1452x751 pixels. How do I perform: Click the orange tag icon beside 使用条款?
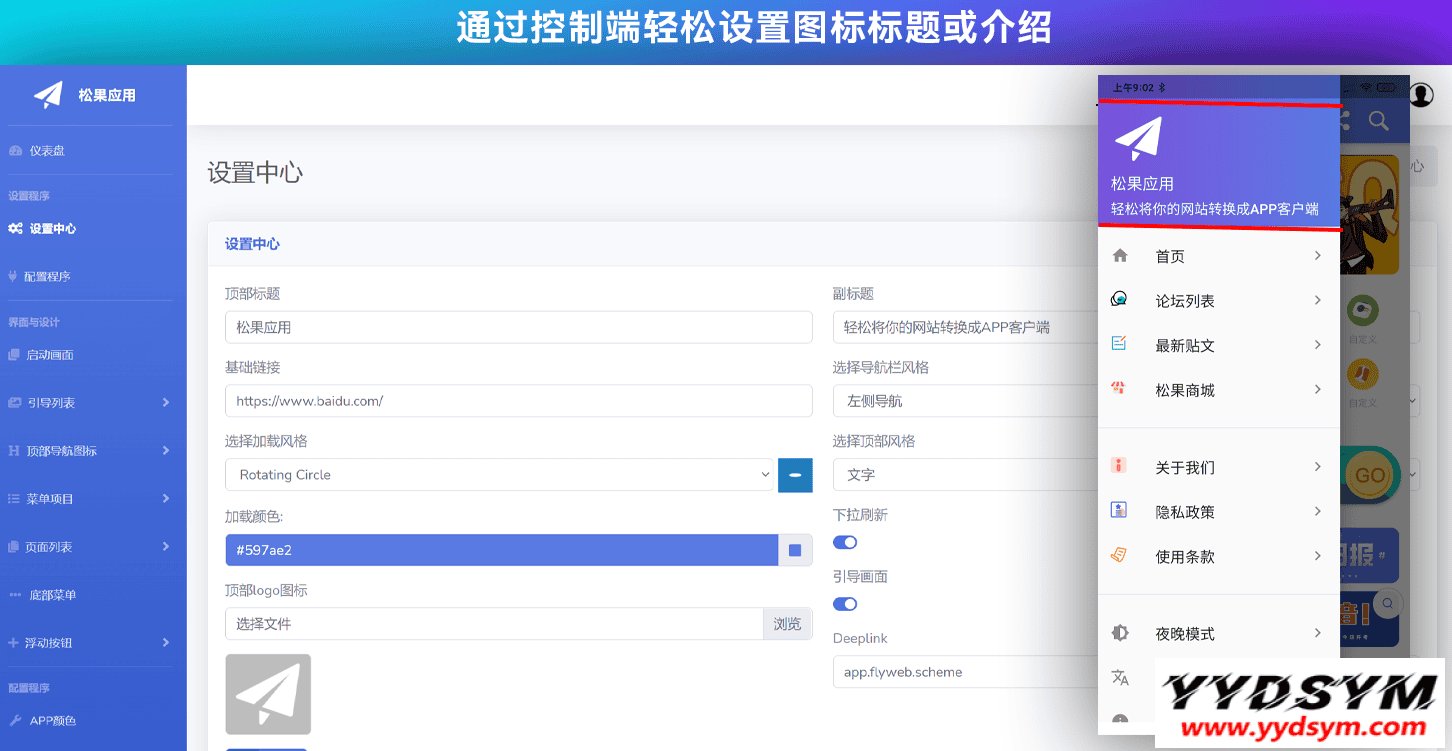tap(1119, 554)
